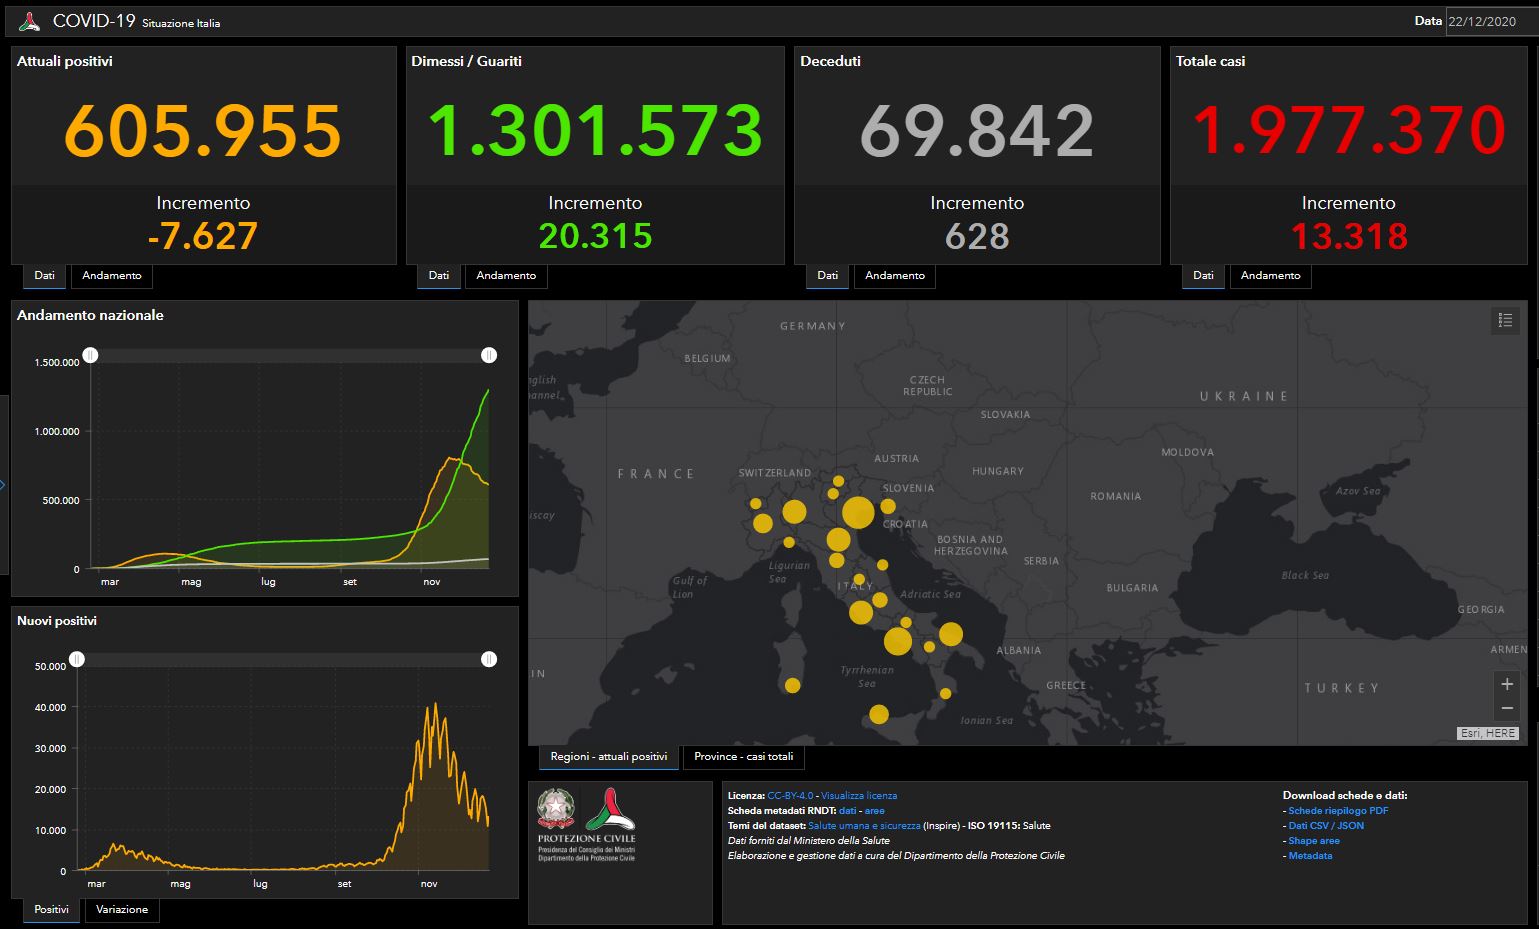Click the Sicily region bubble on the map
The width and height of the screenshot is (1539, 929).
tap(879, 714)
